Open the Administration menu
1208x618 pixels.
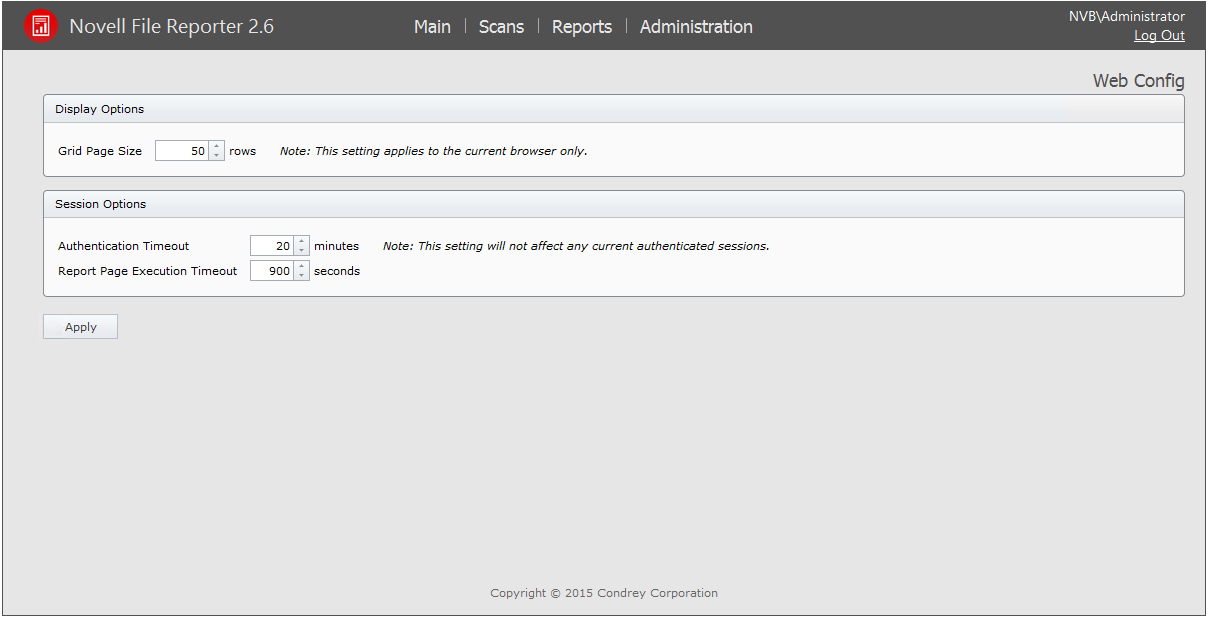(696, 27)
